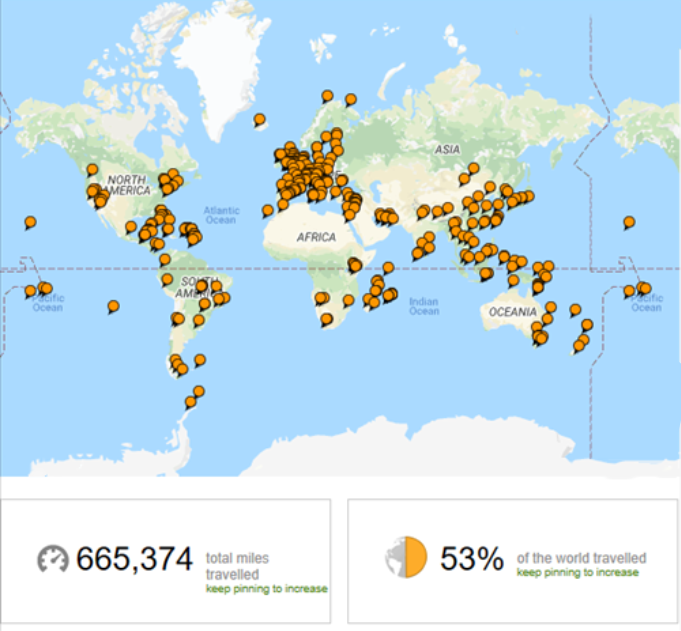Click the NORTH AMERICA continent label

click(127, 185)
